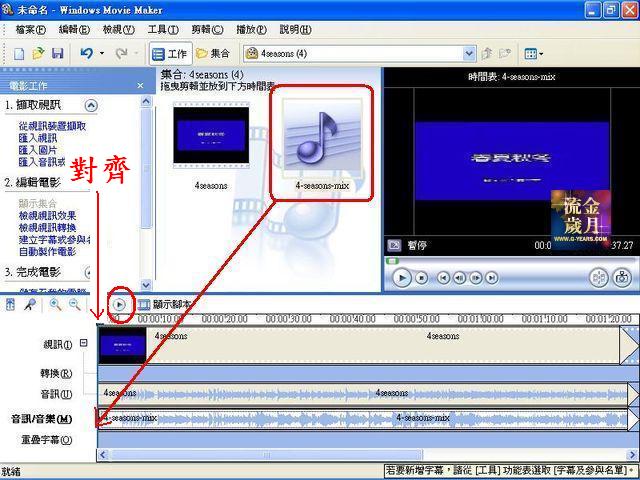Zoom in on the timeline

(55, 304)
